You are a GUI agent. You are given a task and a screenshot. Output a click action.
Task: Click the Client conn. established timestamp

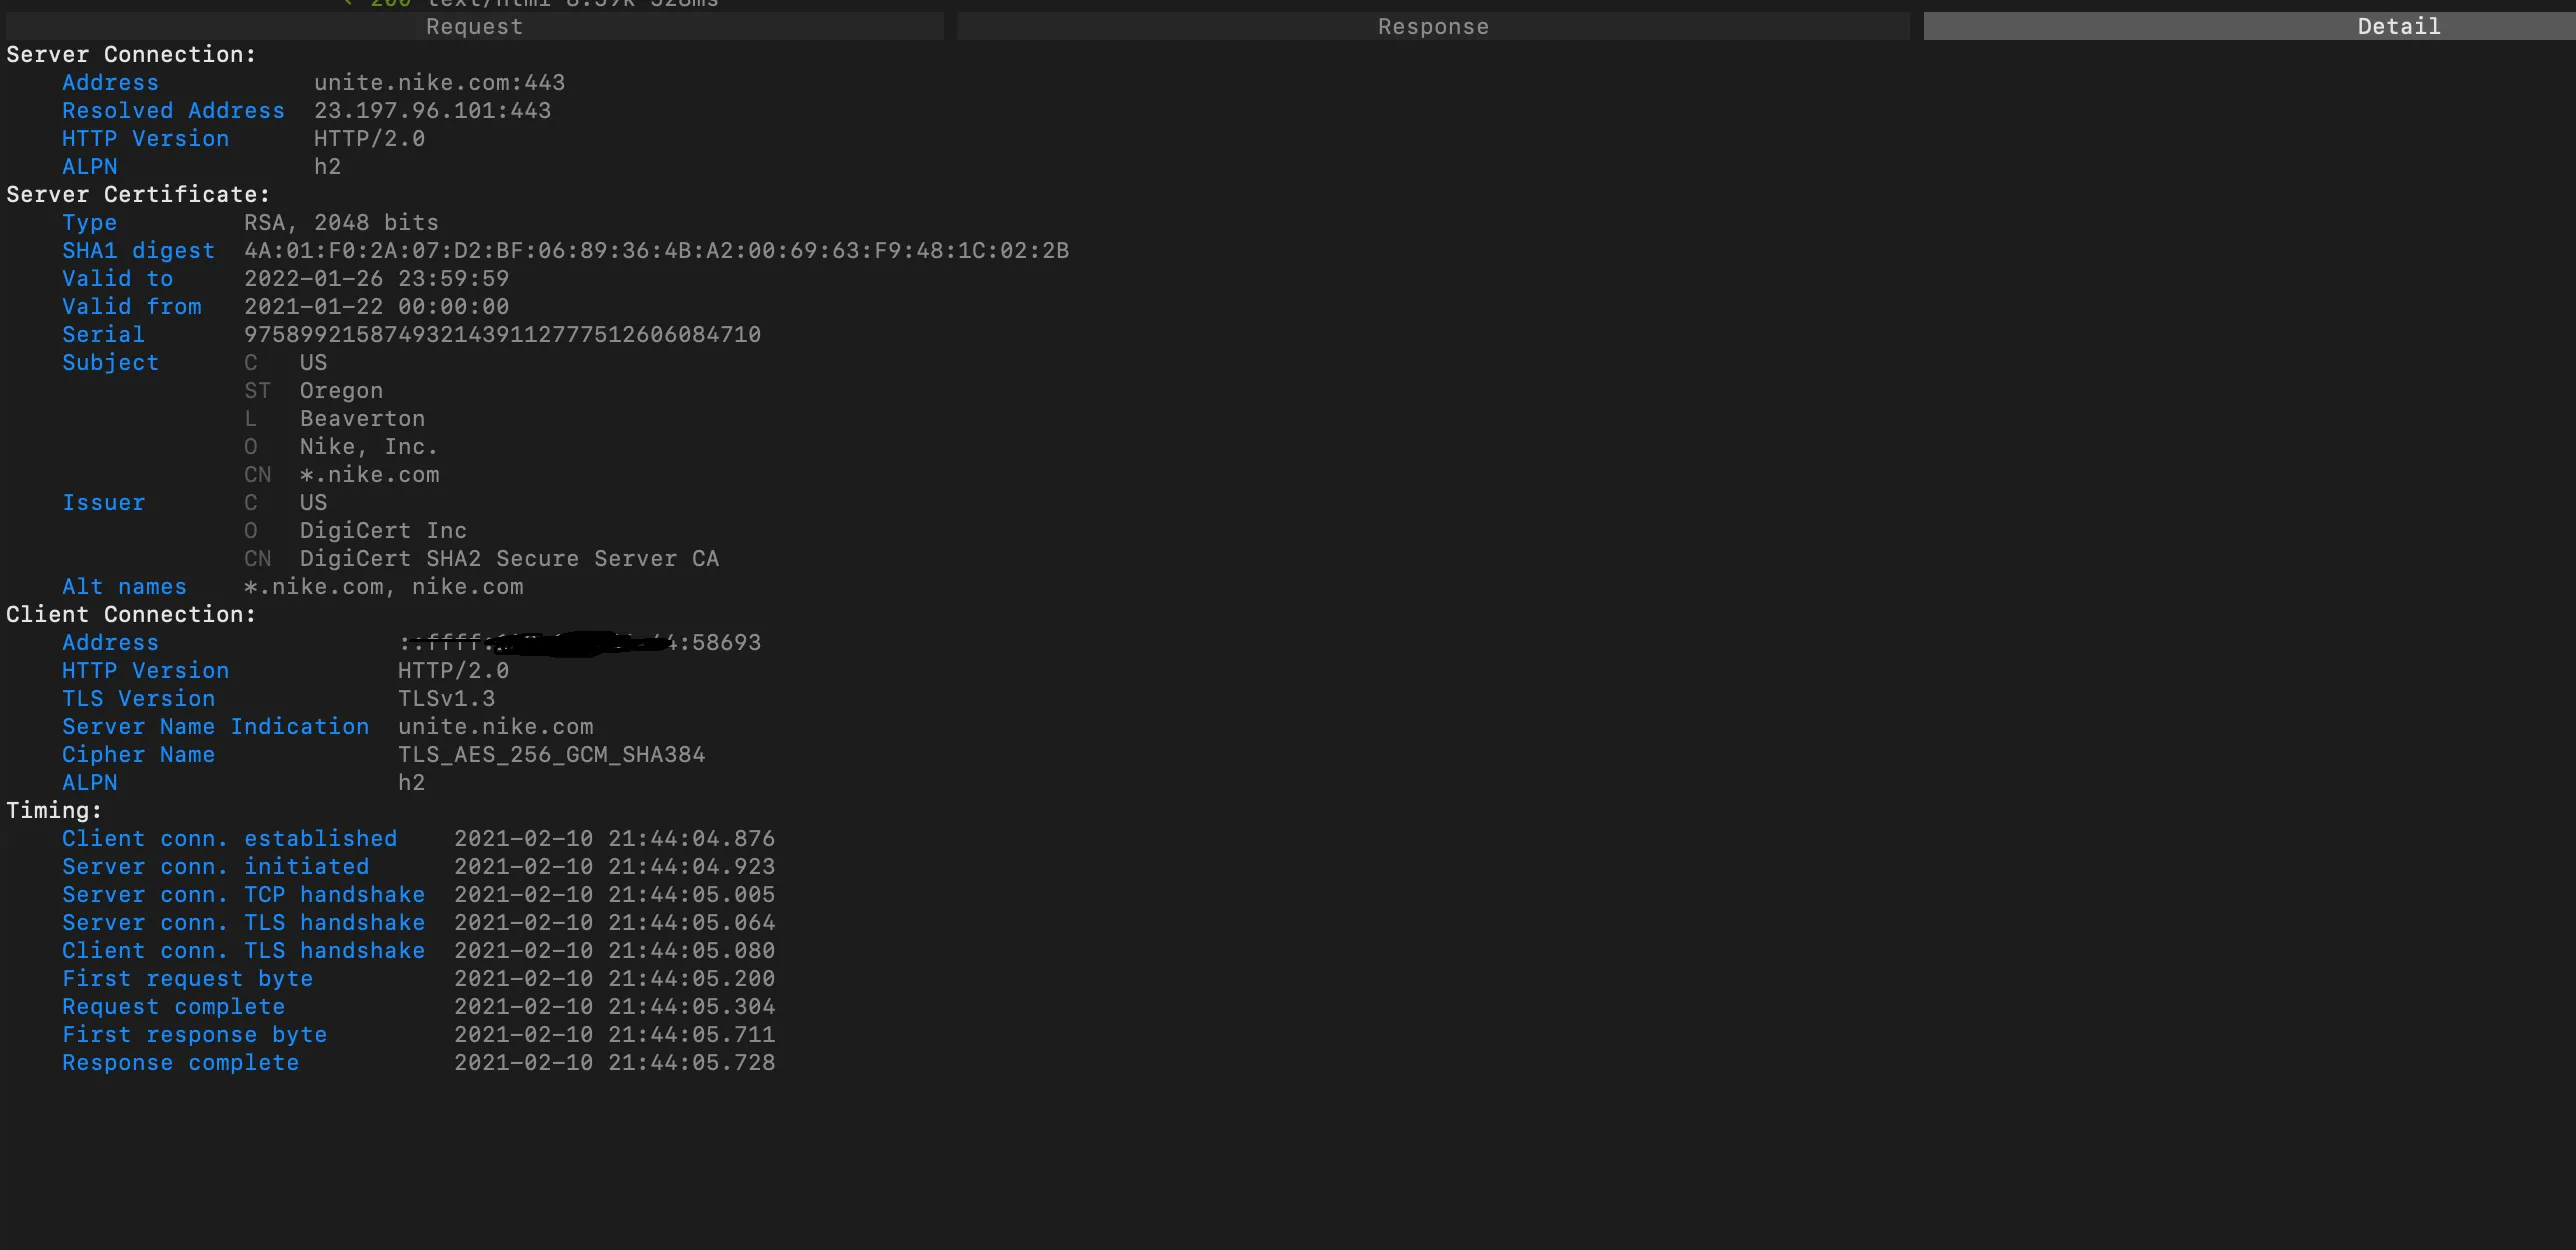point(614,839)
